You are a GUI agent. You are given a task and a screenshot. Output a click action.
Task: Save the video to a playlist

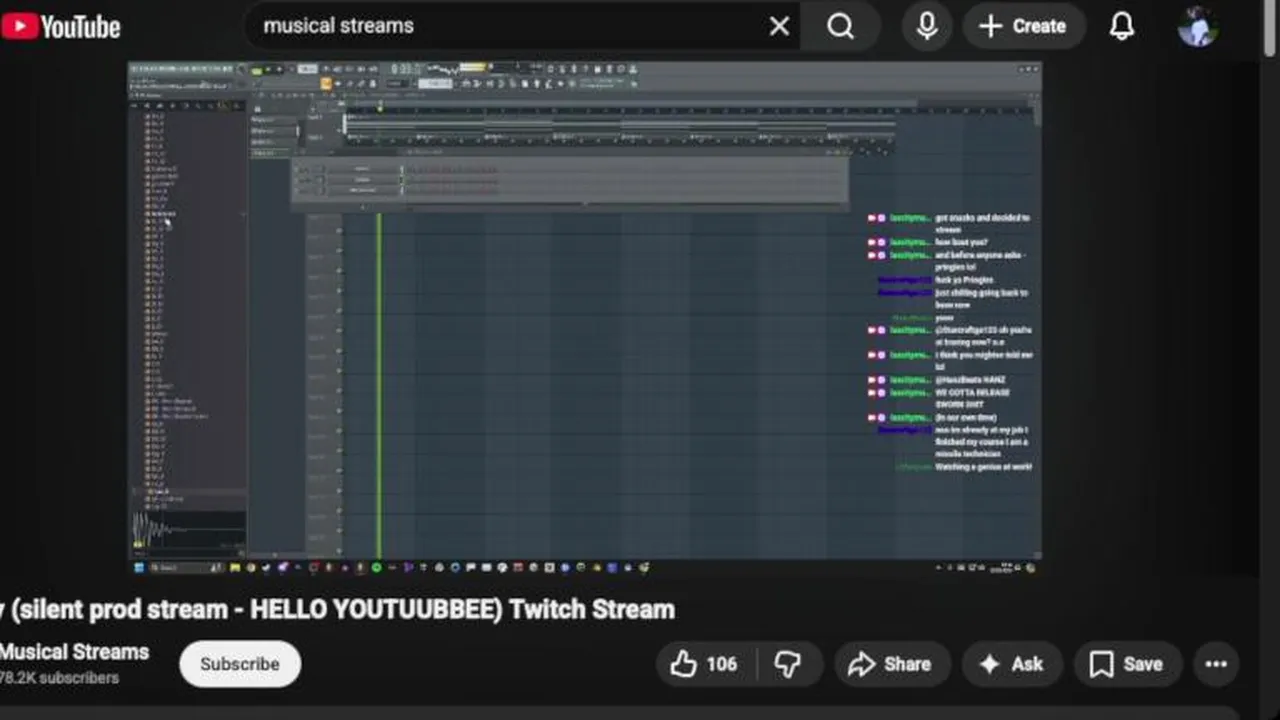(1128, 664)
